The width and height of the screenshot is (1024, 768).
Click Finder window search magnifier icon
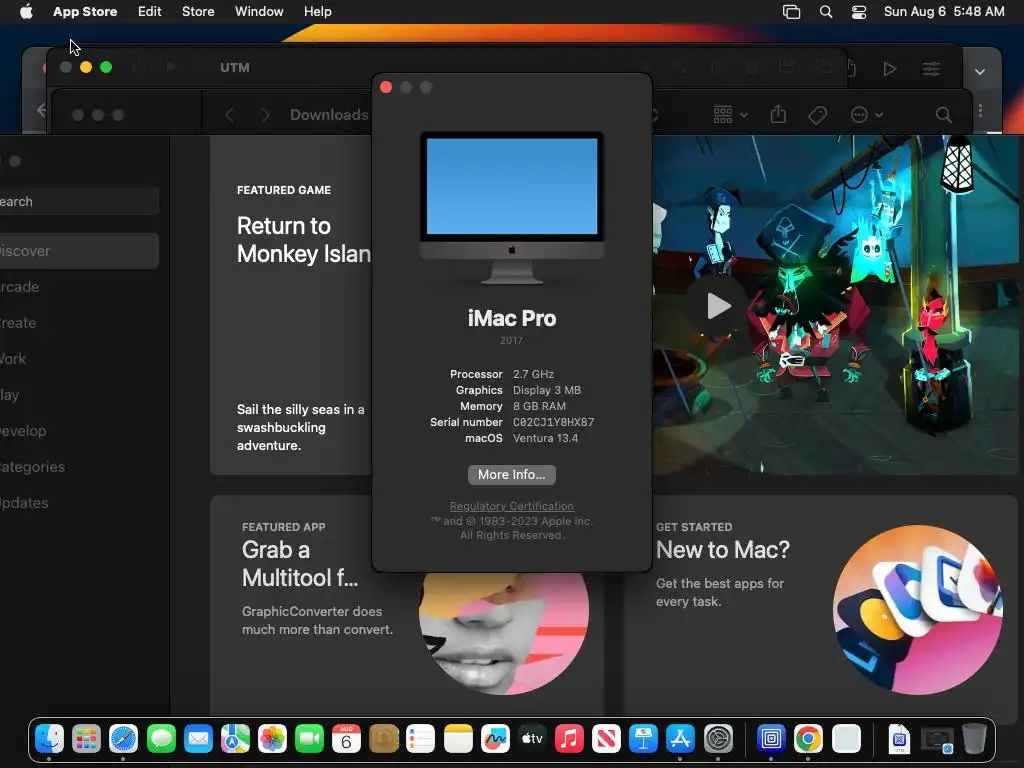tap(943, 115)
